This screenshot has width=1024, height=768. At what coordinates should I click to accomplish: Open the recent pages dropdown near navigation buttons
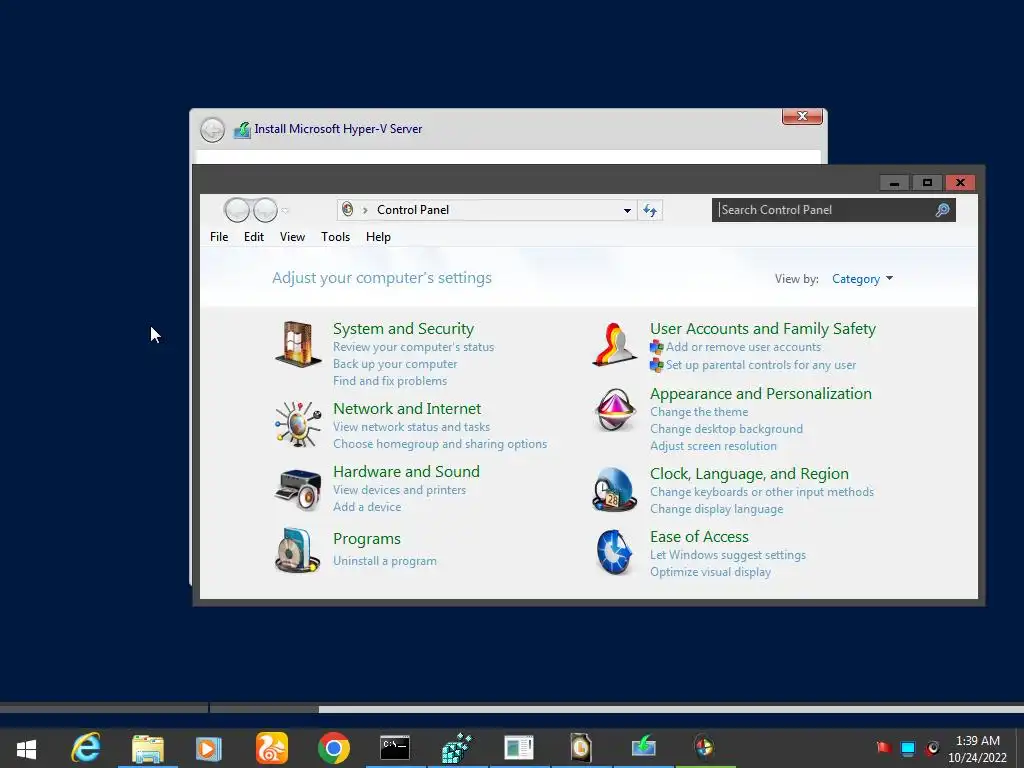click(285, 211)
